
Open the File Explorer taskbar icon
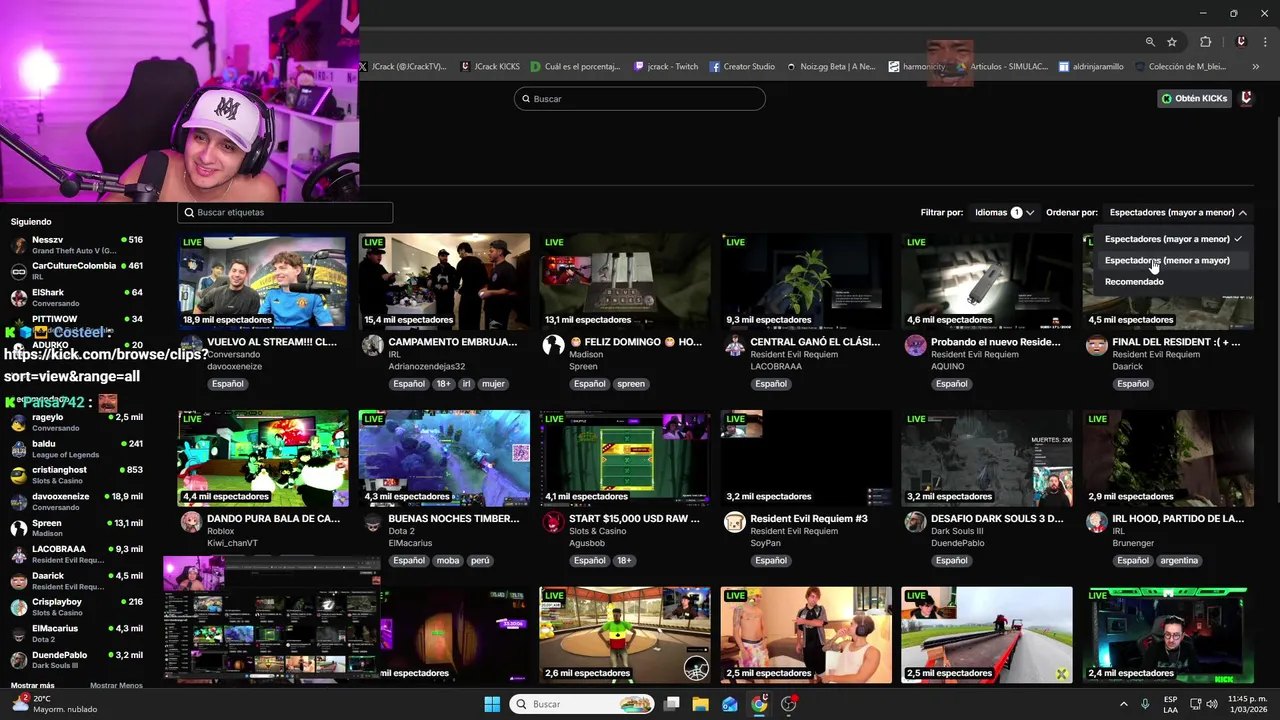tap(700, 704)
